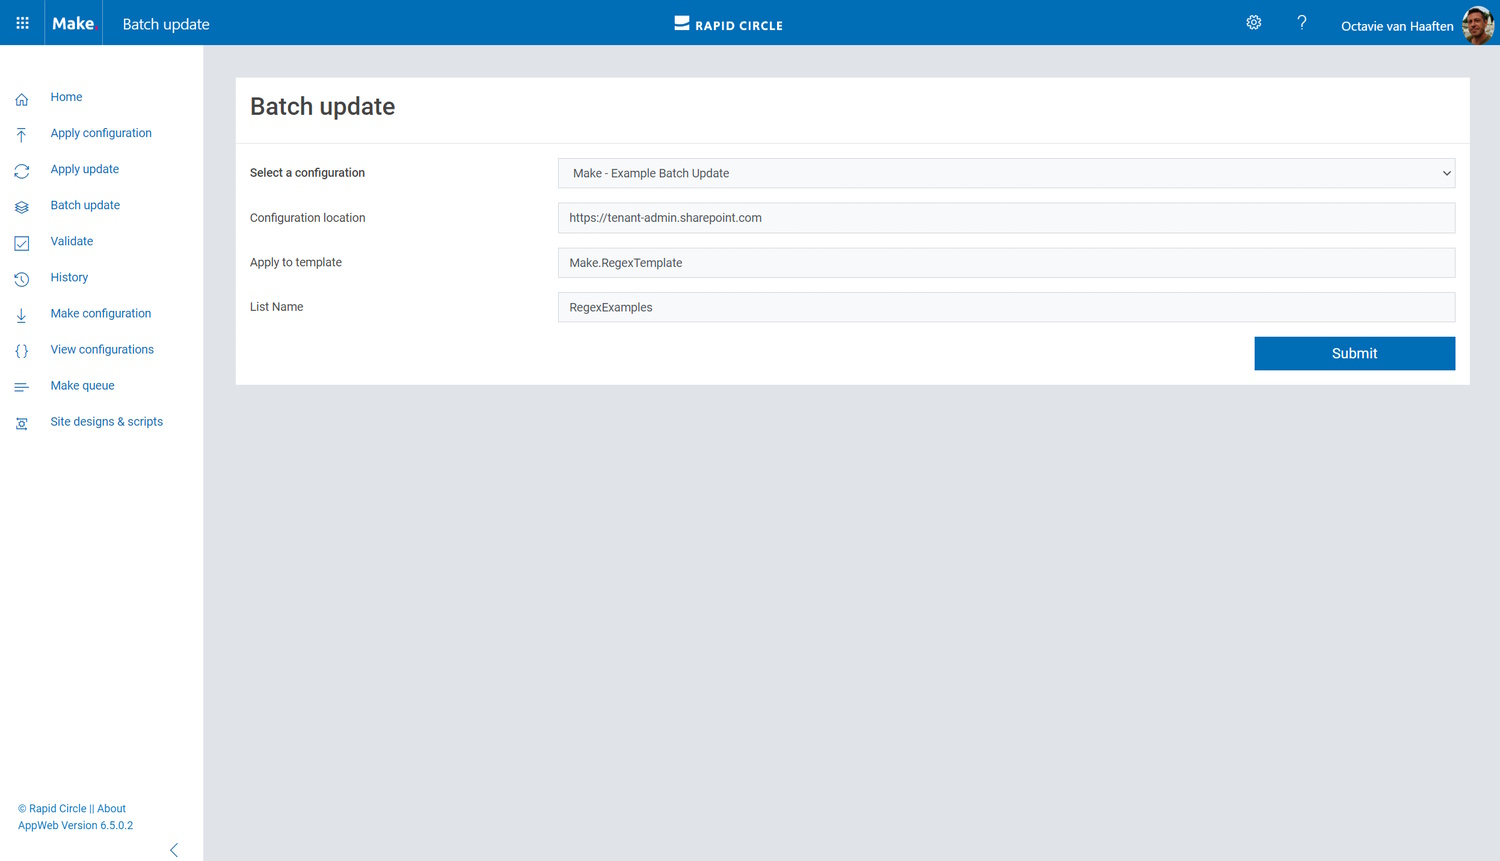Open Apply configuration menu item
The height and width of the screenshot is (861, 1500).
coord(101,133)
